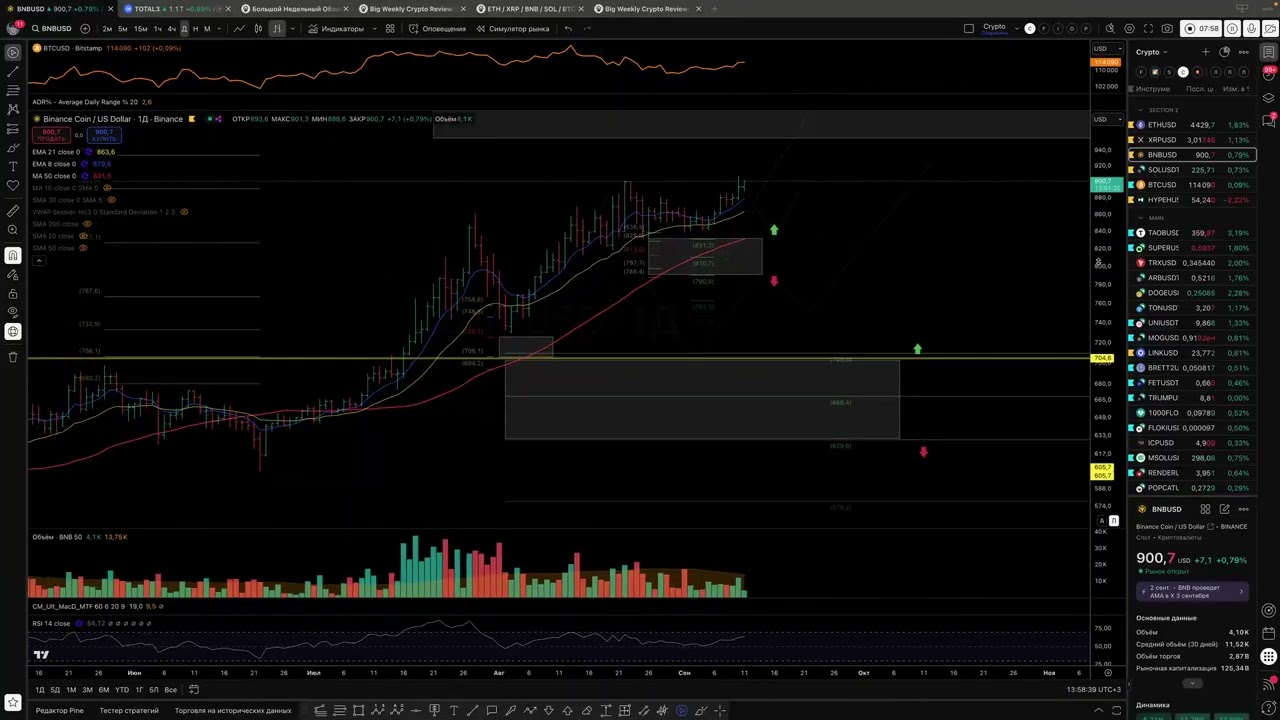Open quick search icon in top toolbar

(1110, 29)
